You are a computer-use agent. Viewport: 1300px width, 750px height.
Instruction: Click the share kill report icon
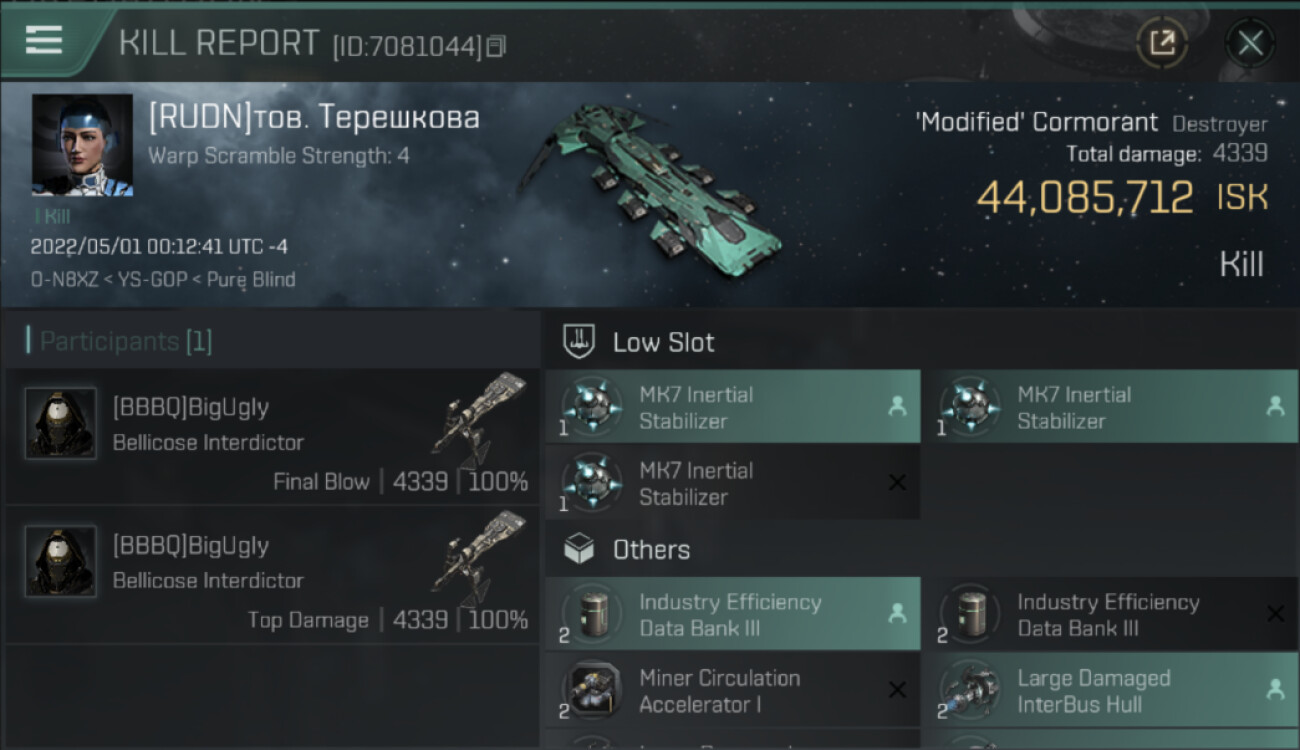1162,43
